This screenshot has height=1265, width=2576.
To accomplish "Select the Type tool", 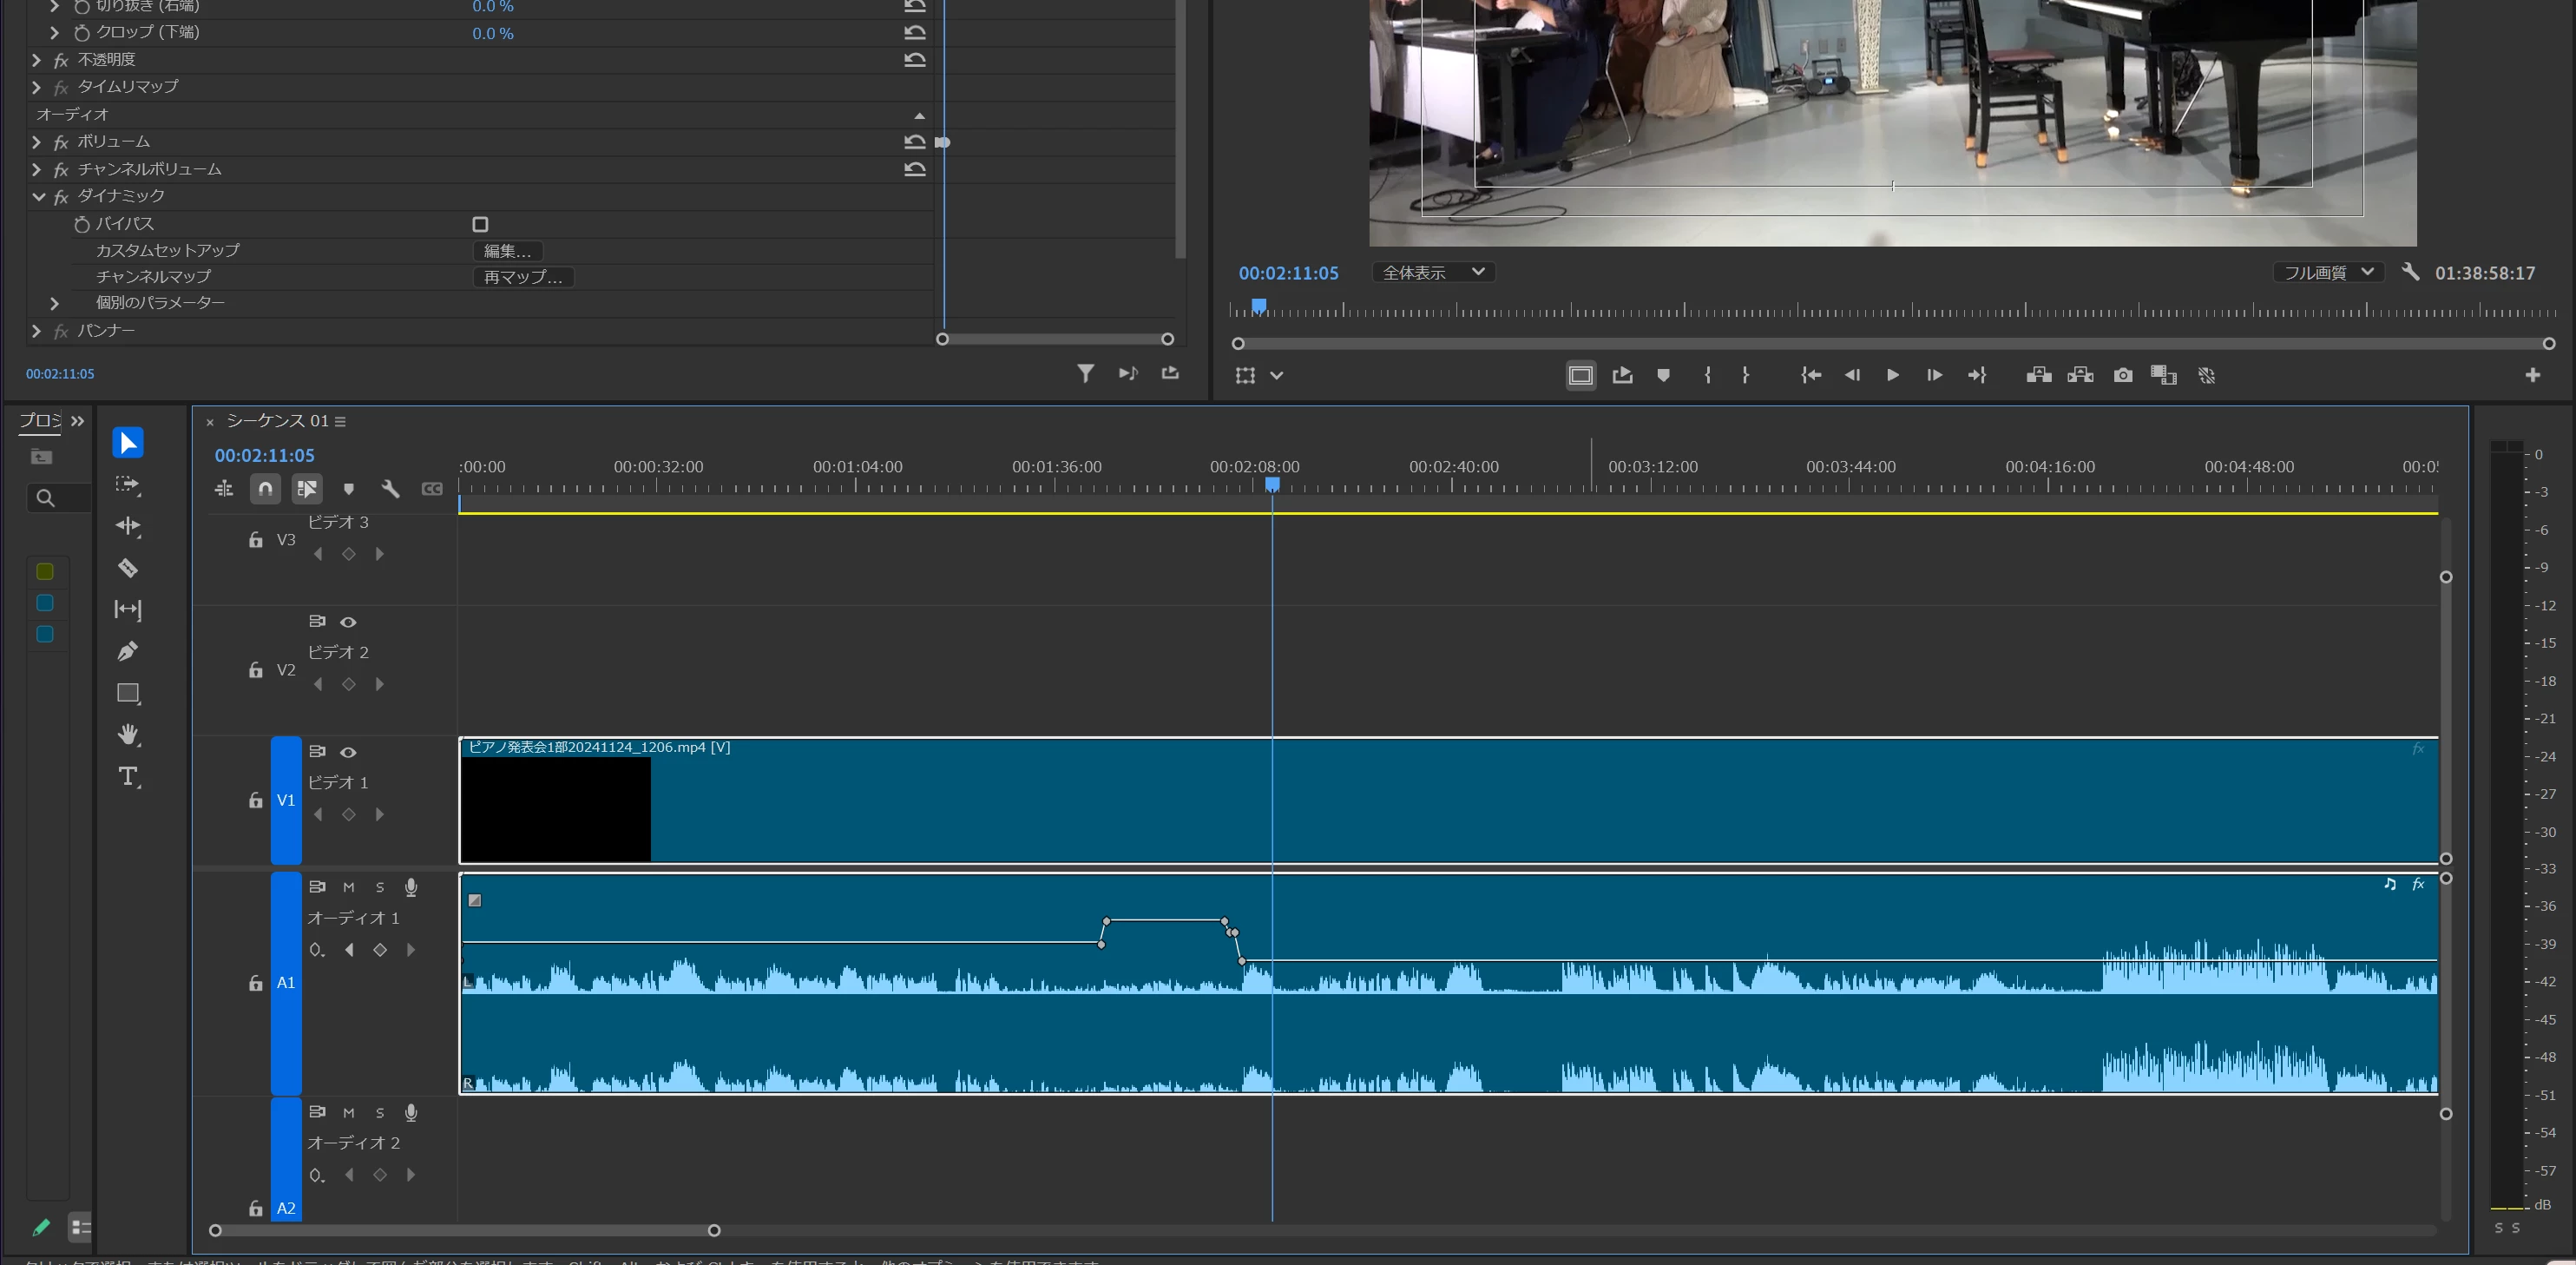I will tap(128, 776).
